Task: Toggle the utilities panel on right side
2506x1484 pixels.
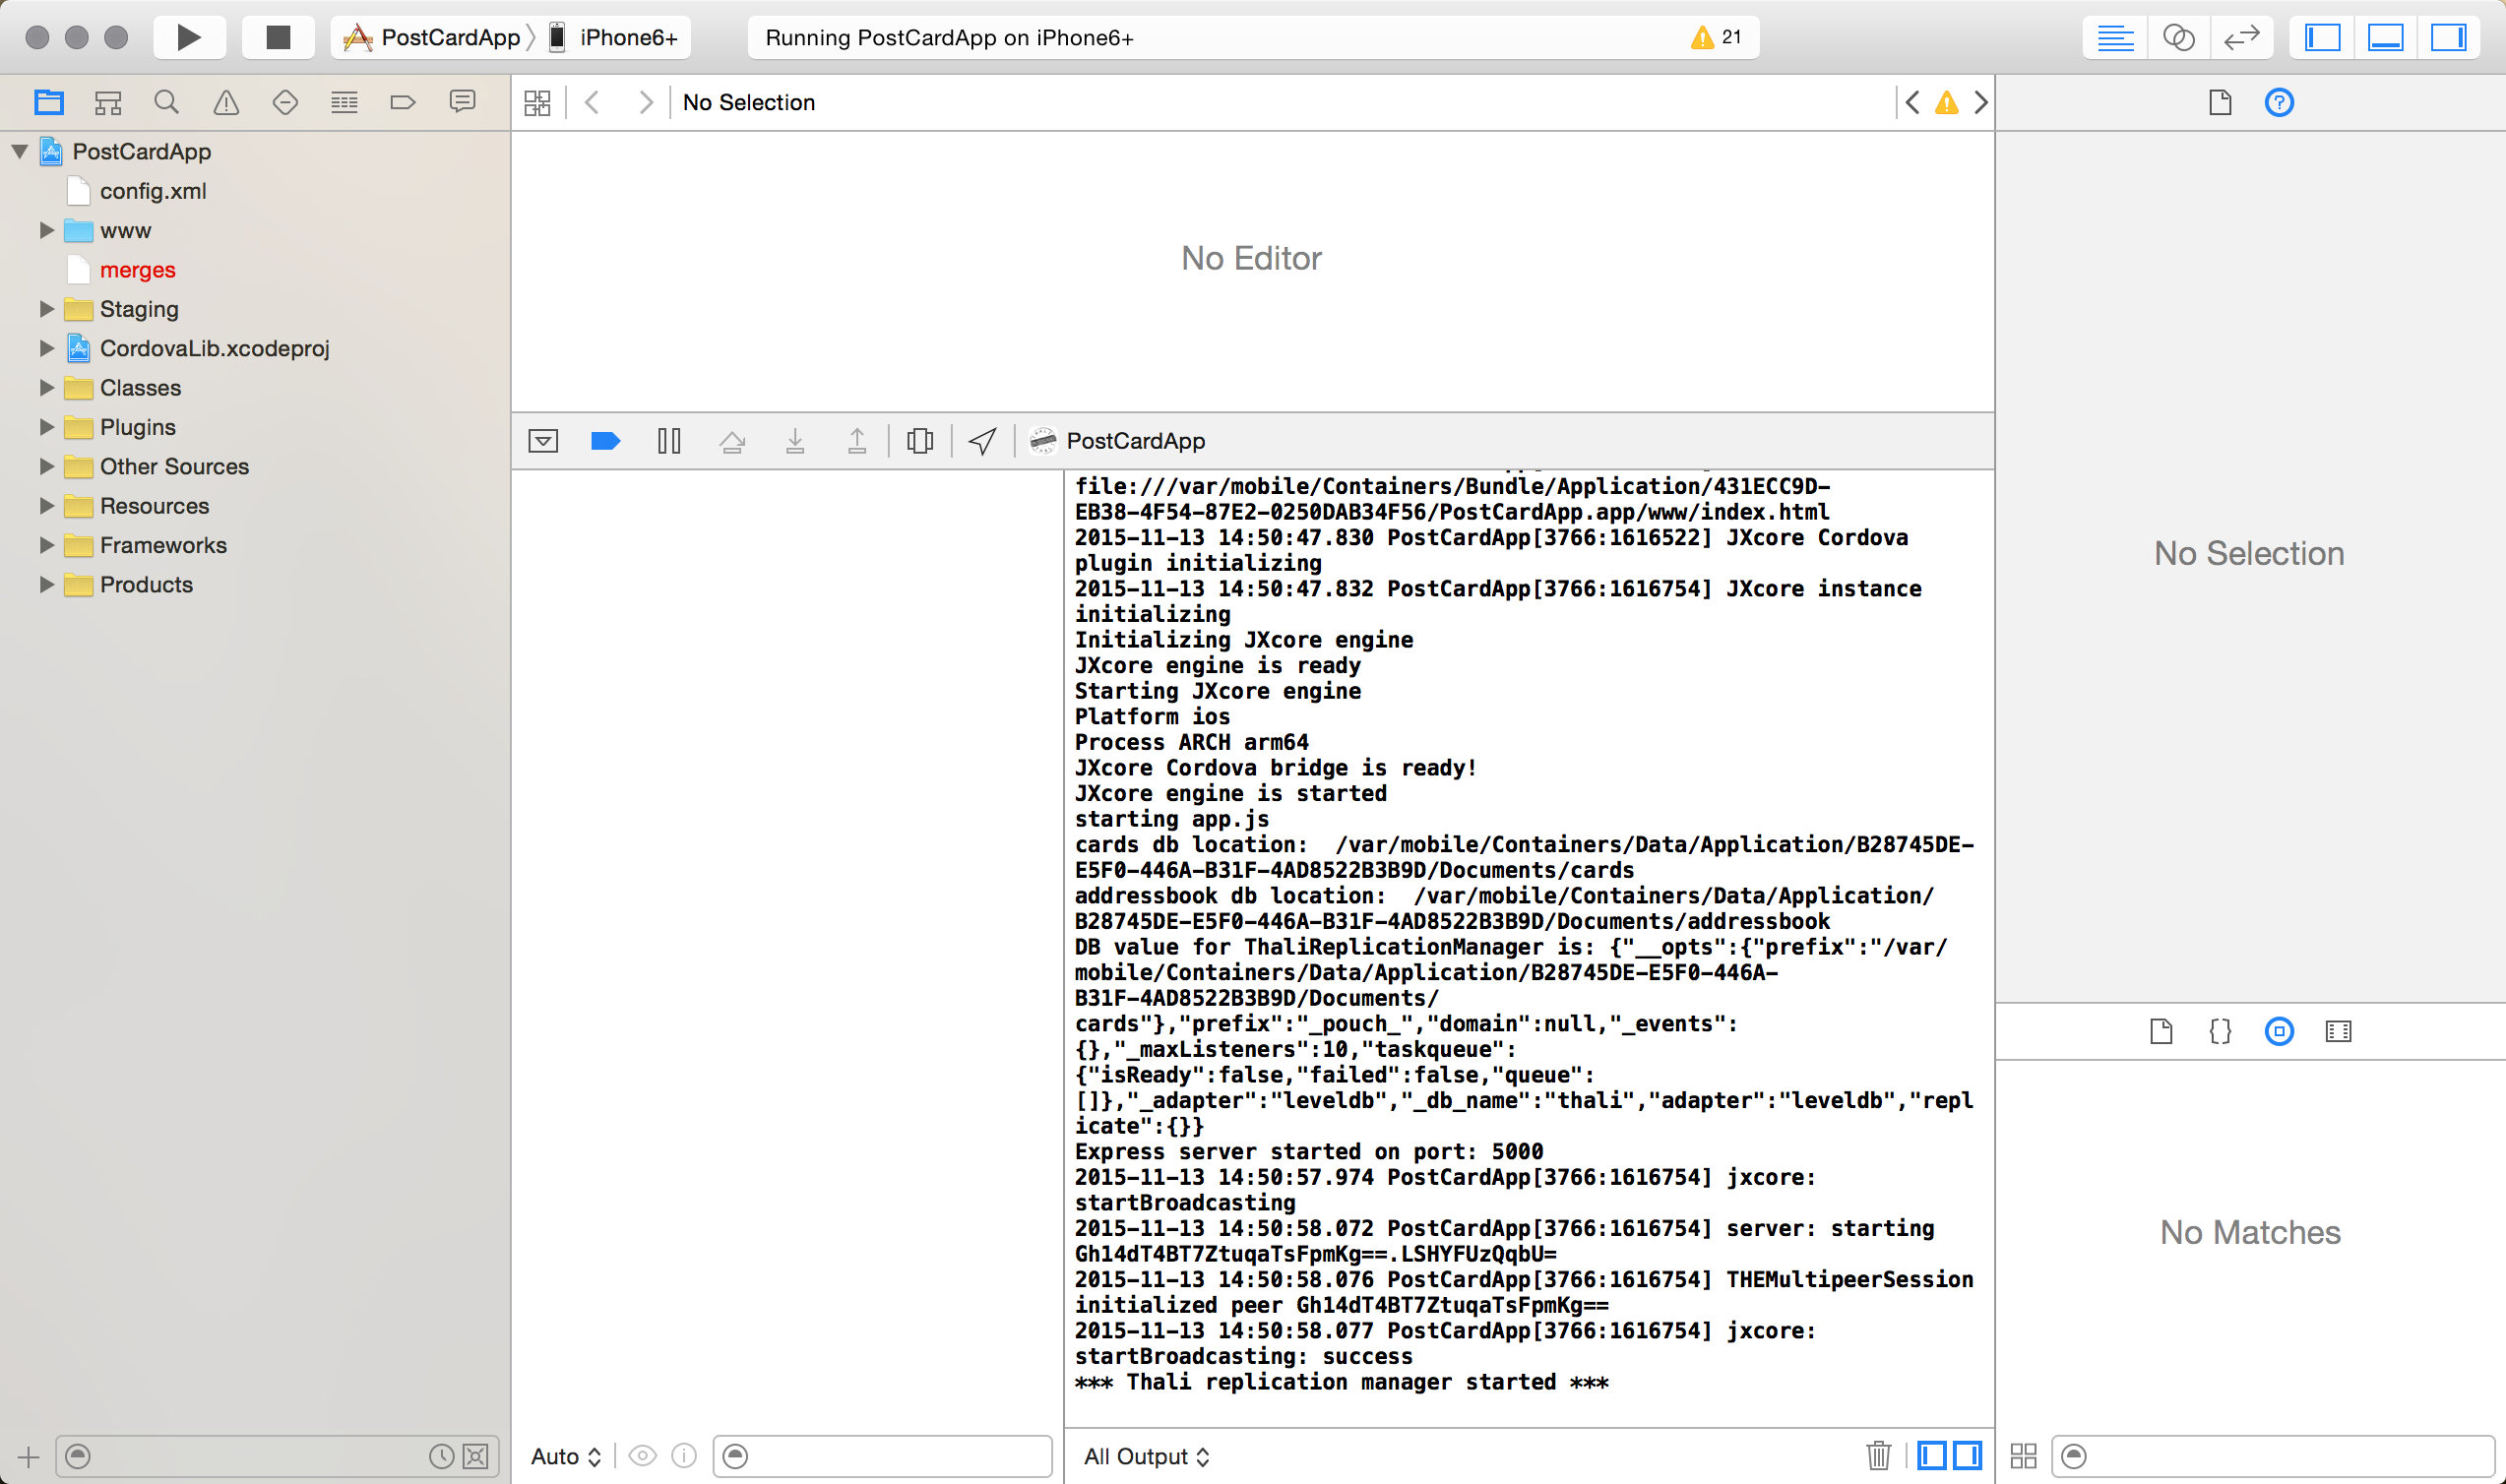Action: (x=2457, y=37)
